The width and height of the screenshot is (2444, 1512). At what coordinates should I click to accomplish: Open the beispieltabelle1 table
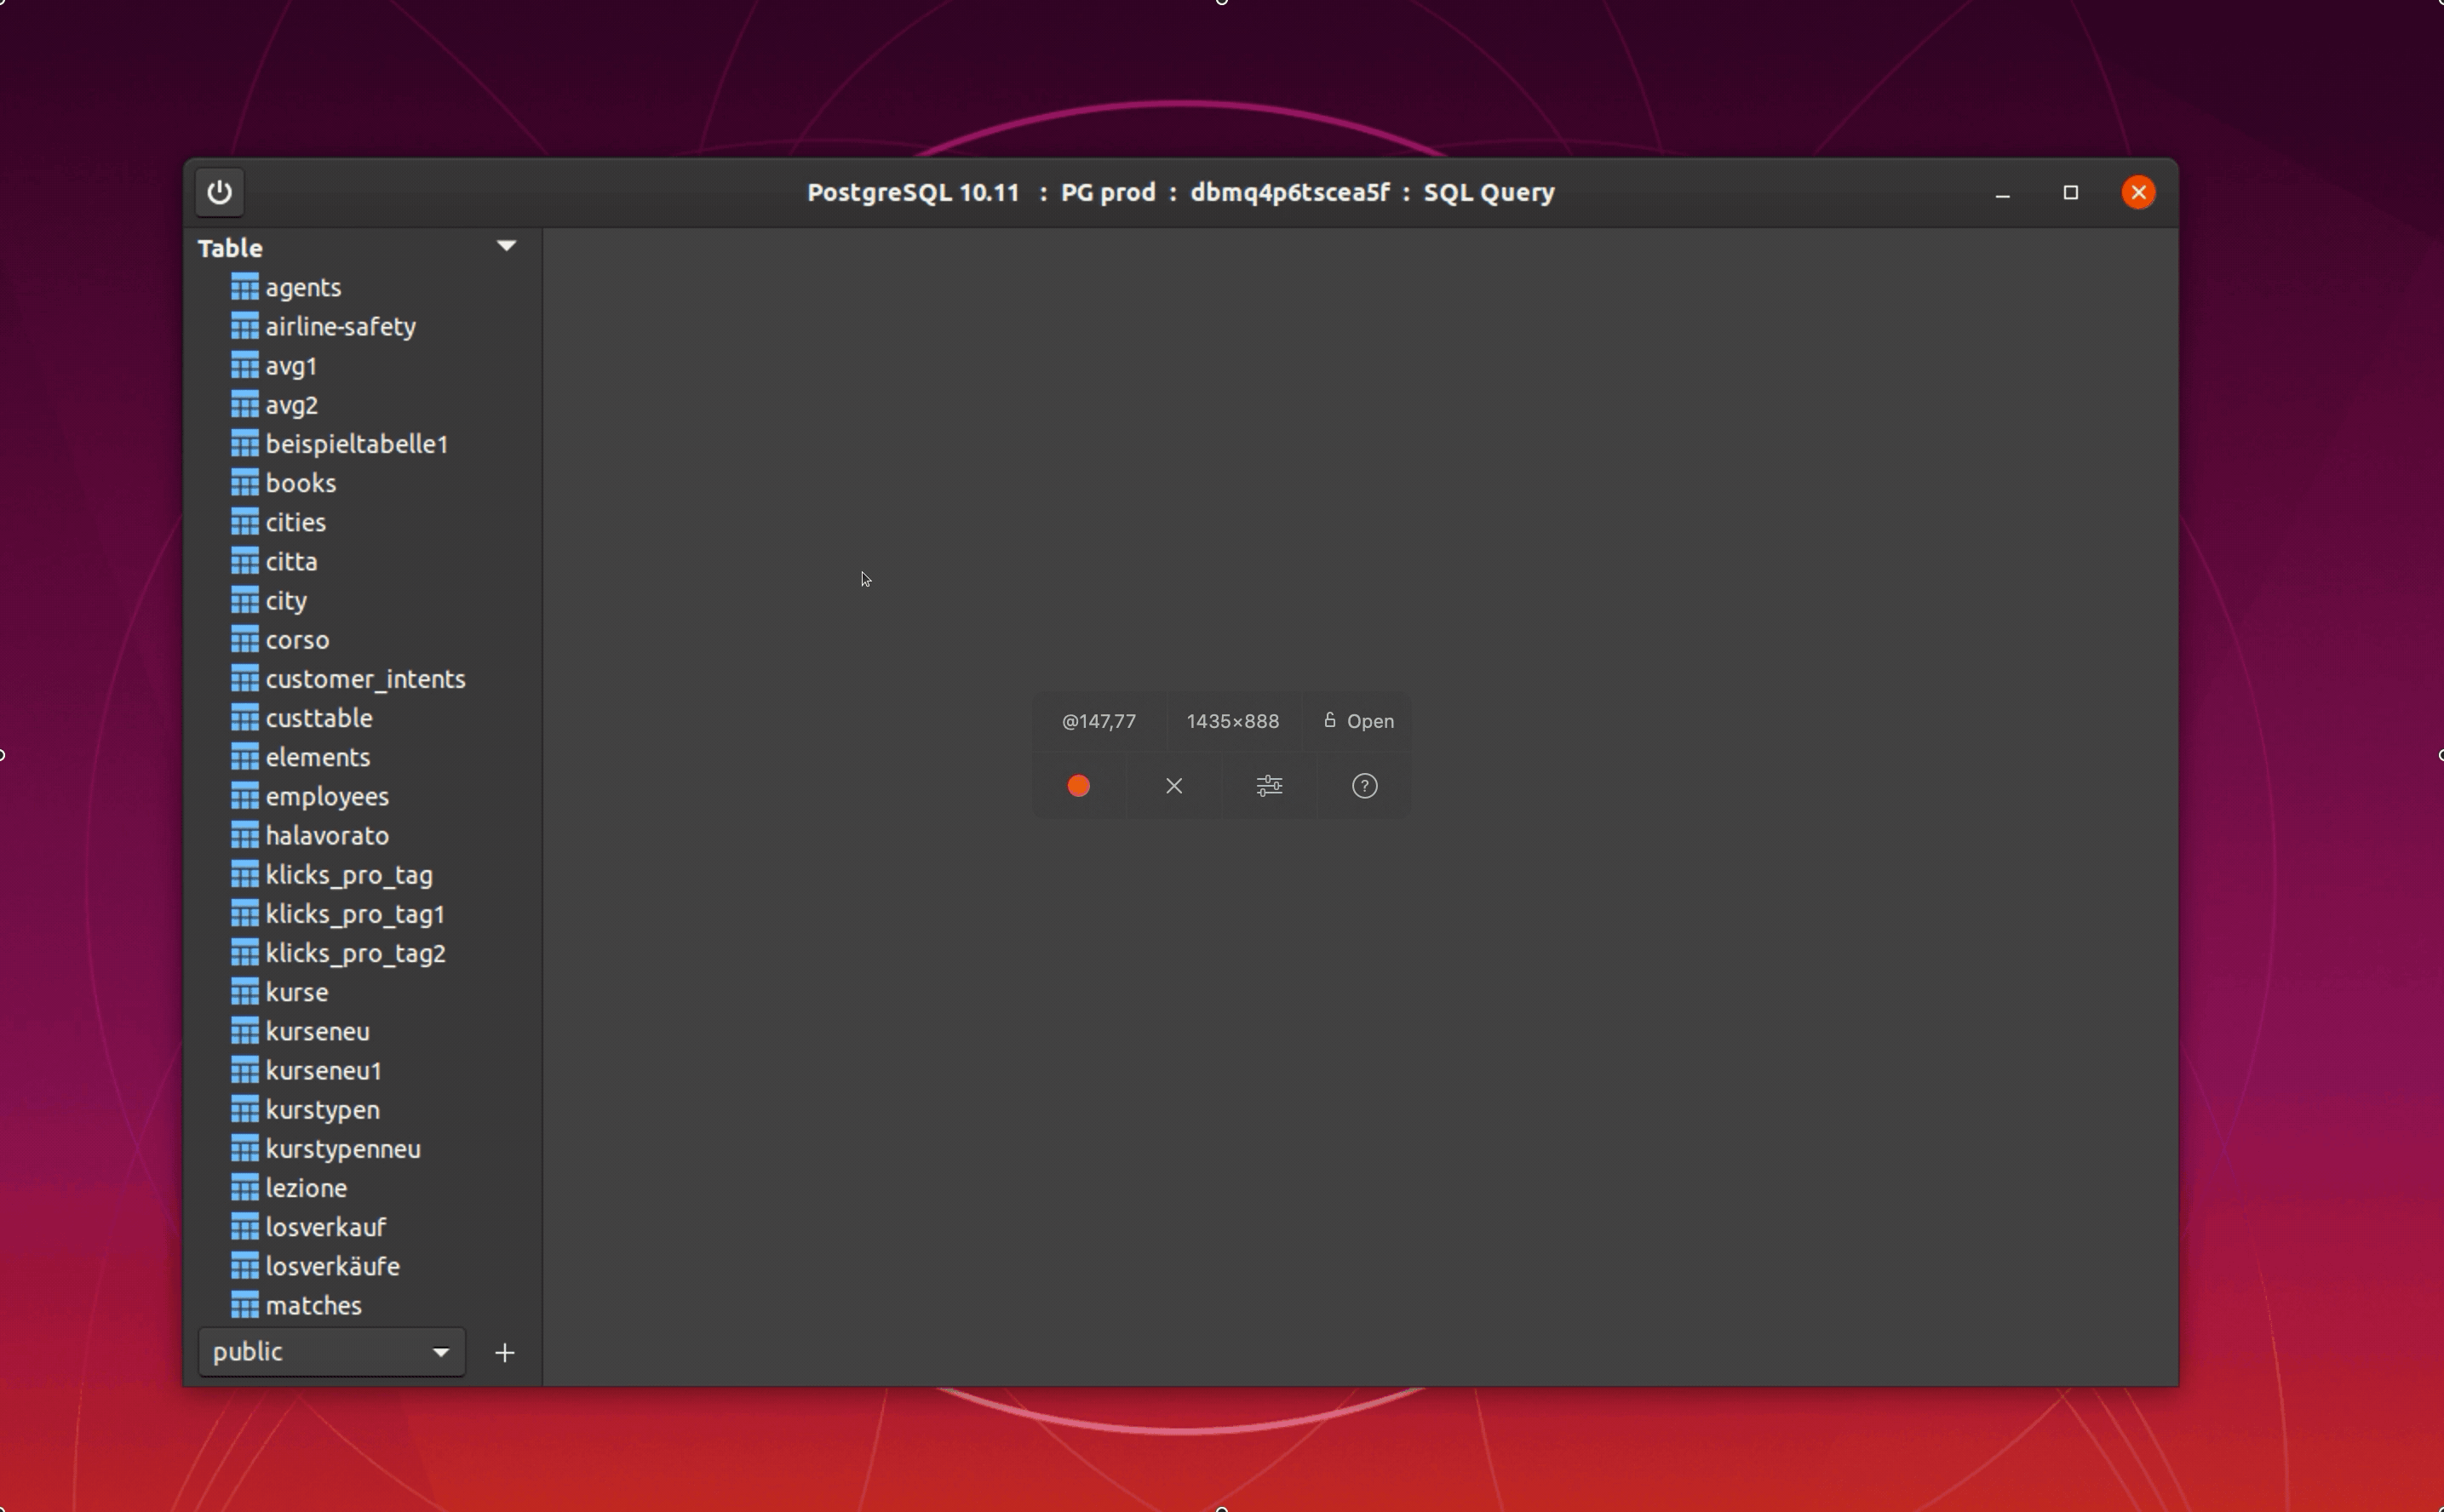tap(357, 444)
